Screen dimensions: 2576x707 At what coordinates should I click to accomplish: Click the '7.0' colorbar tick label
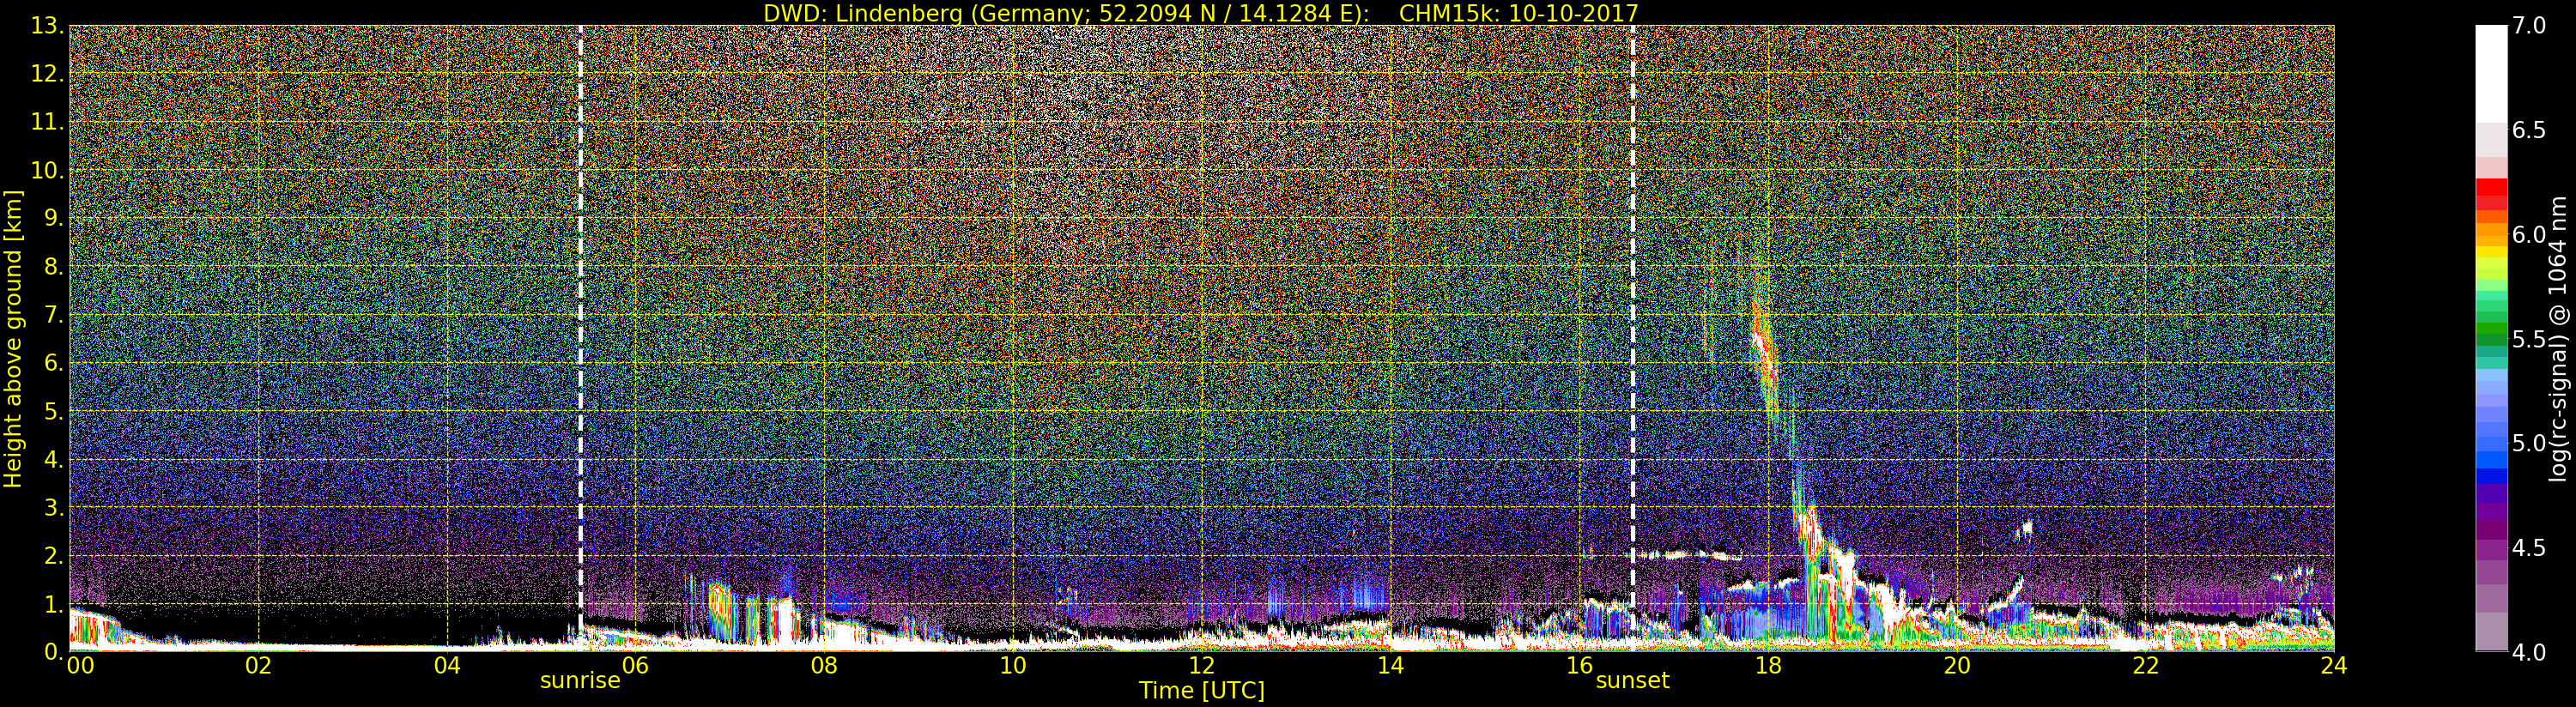(2529, 25)
